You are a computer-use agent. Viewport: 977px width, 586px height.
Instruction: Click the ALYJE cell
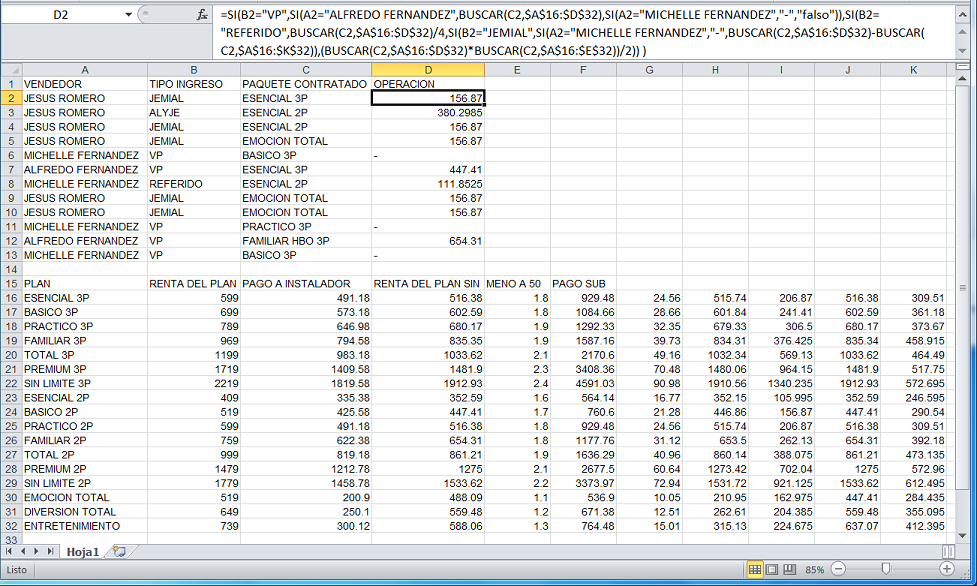click(194, 113)
